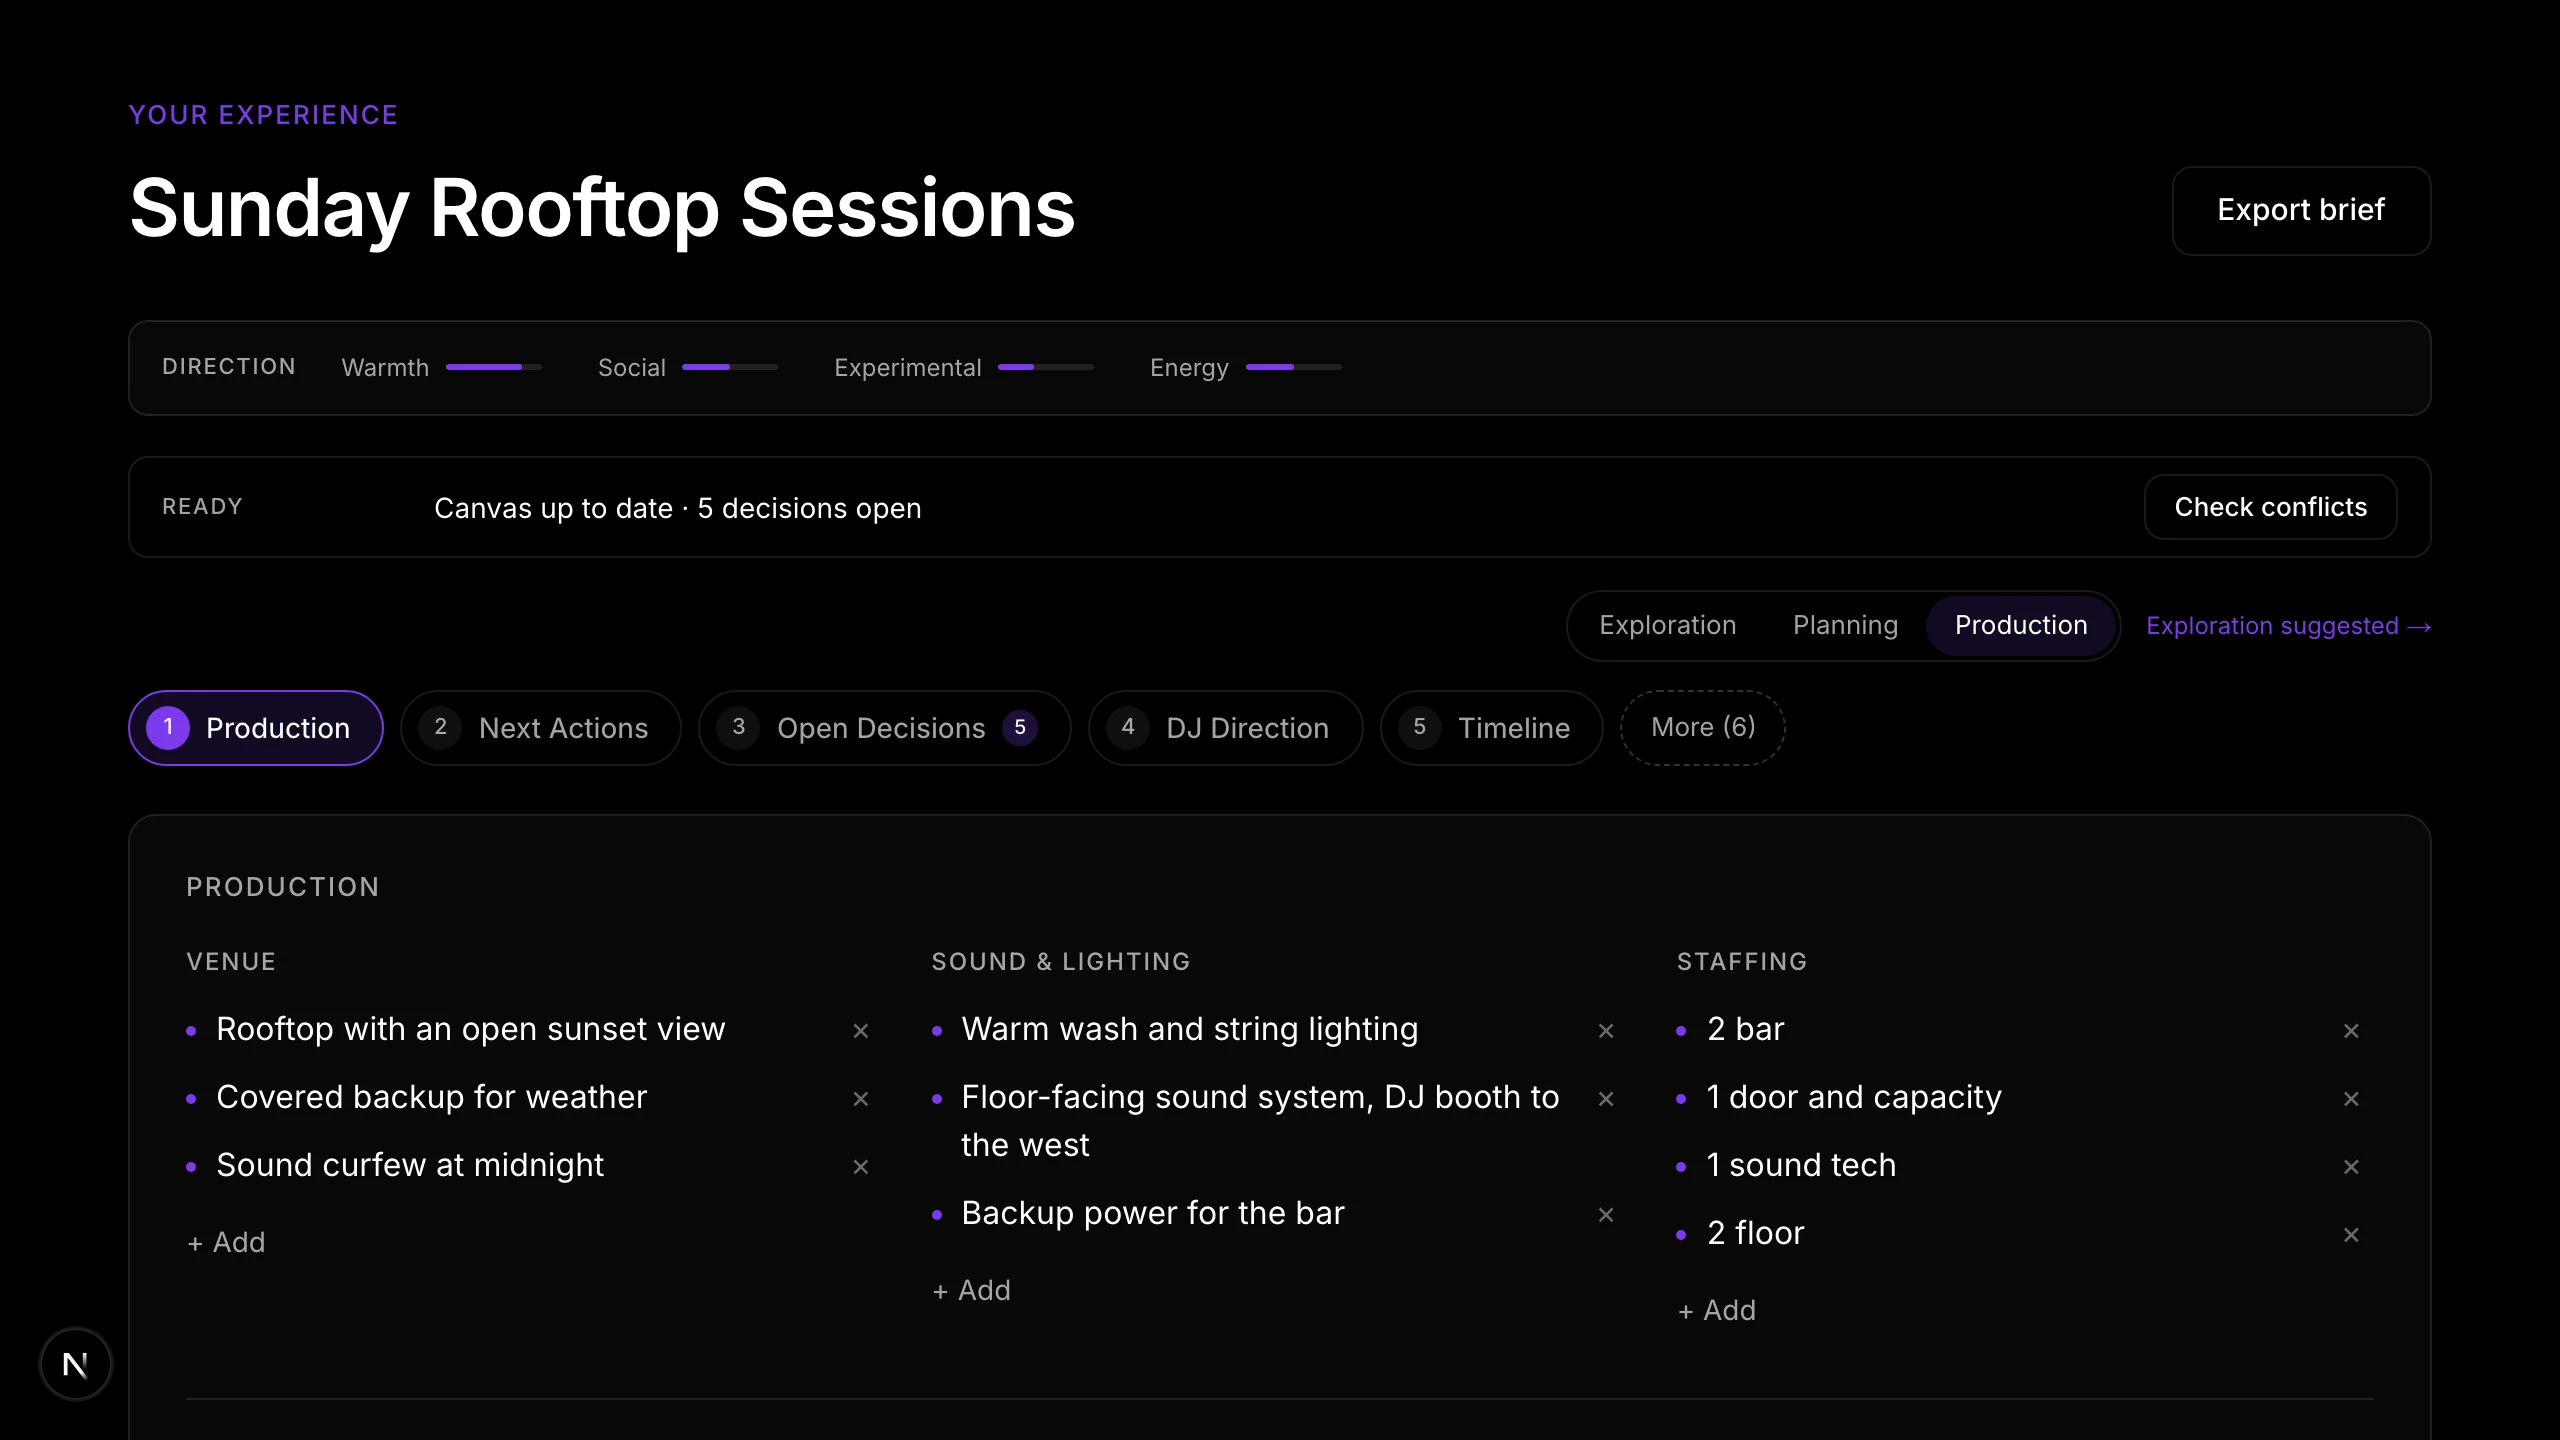Remove 'Backup power for the bar' item
The height and width of the screenshot is (1440, 2560).
[x=1606, y=1214]
